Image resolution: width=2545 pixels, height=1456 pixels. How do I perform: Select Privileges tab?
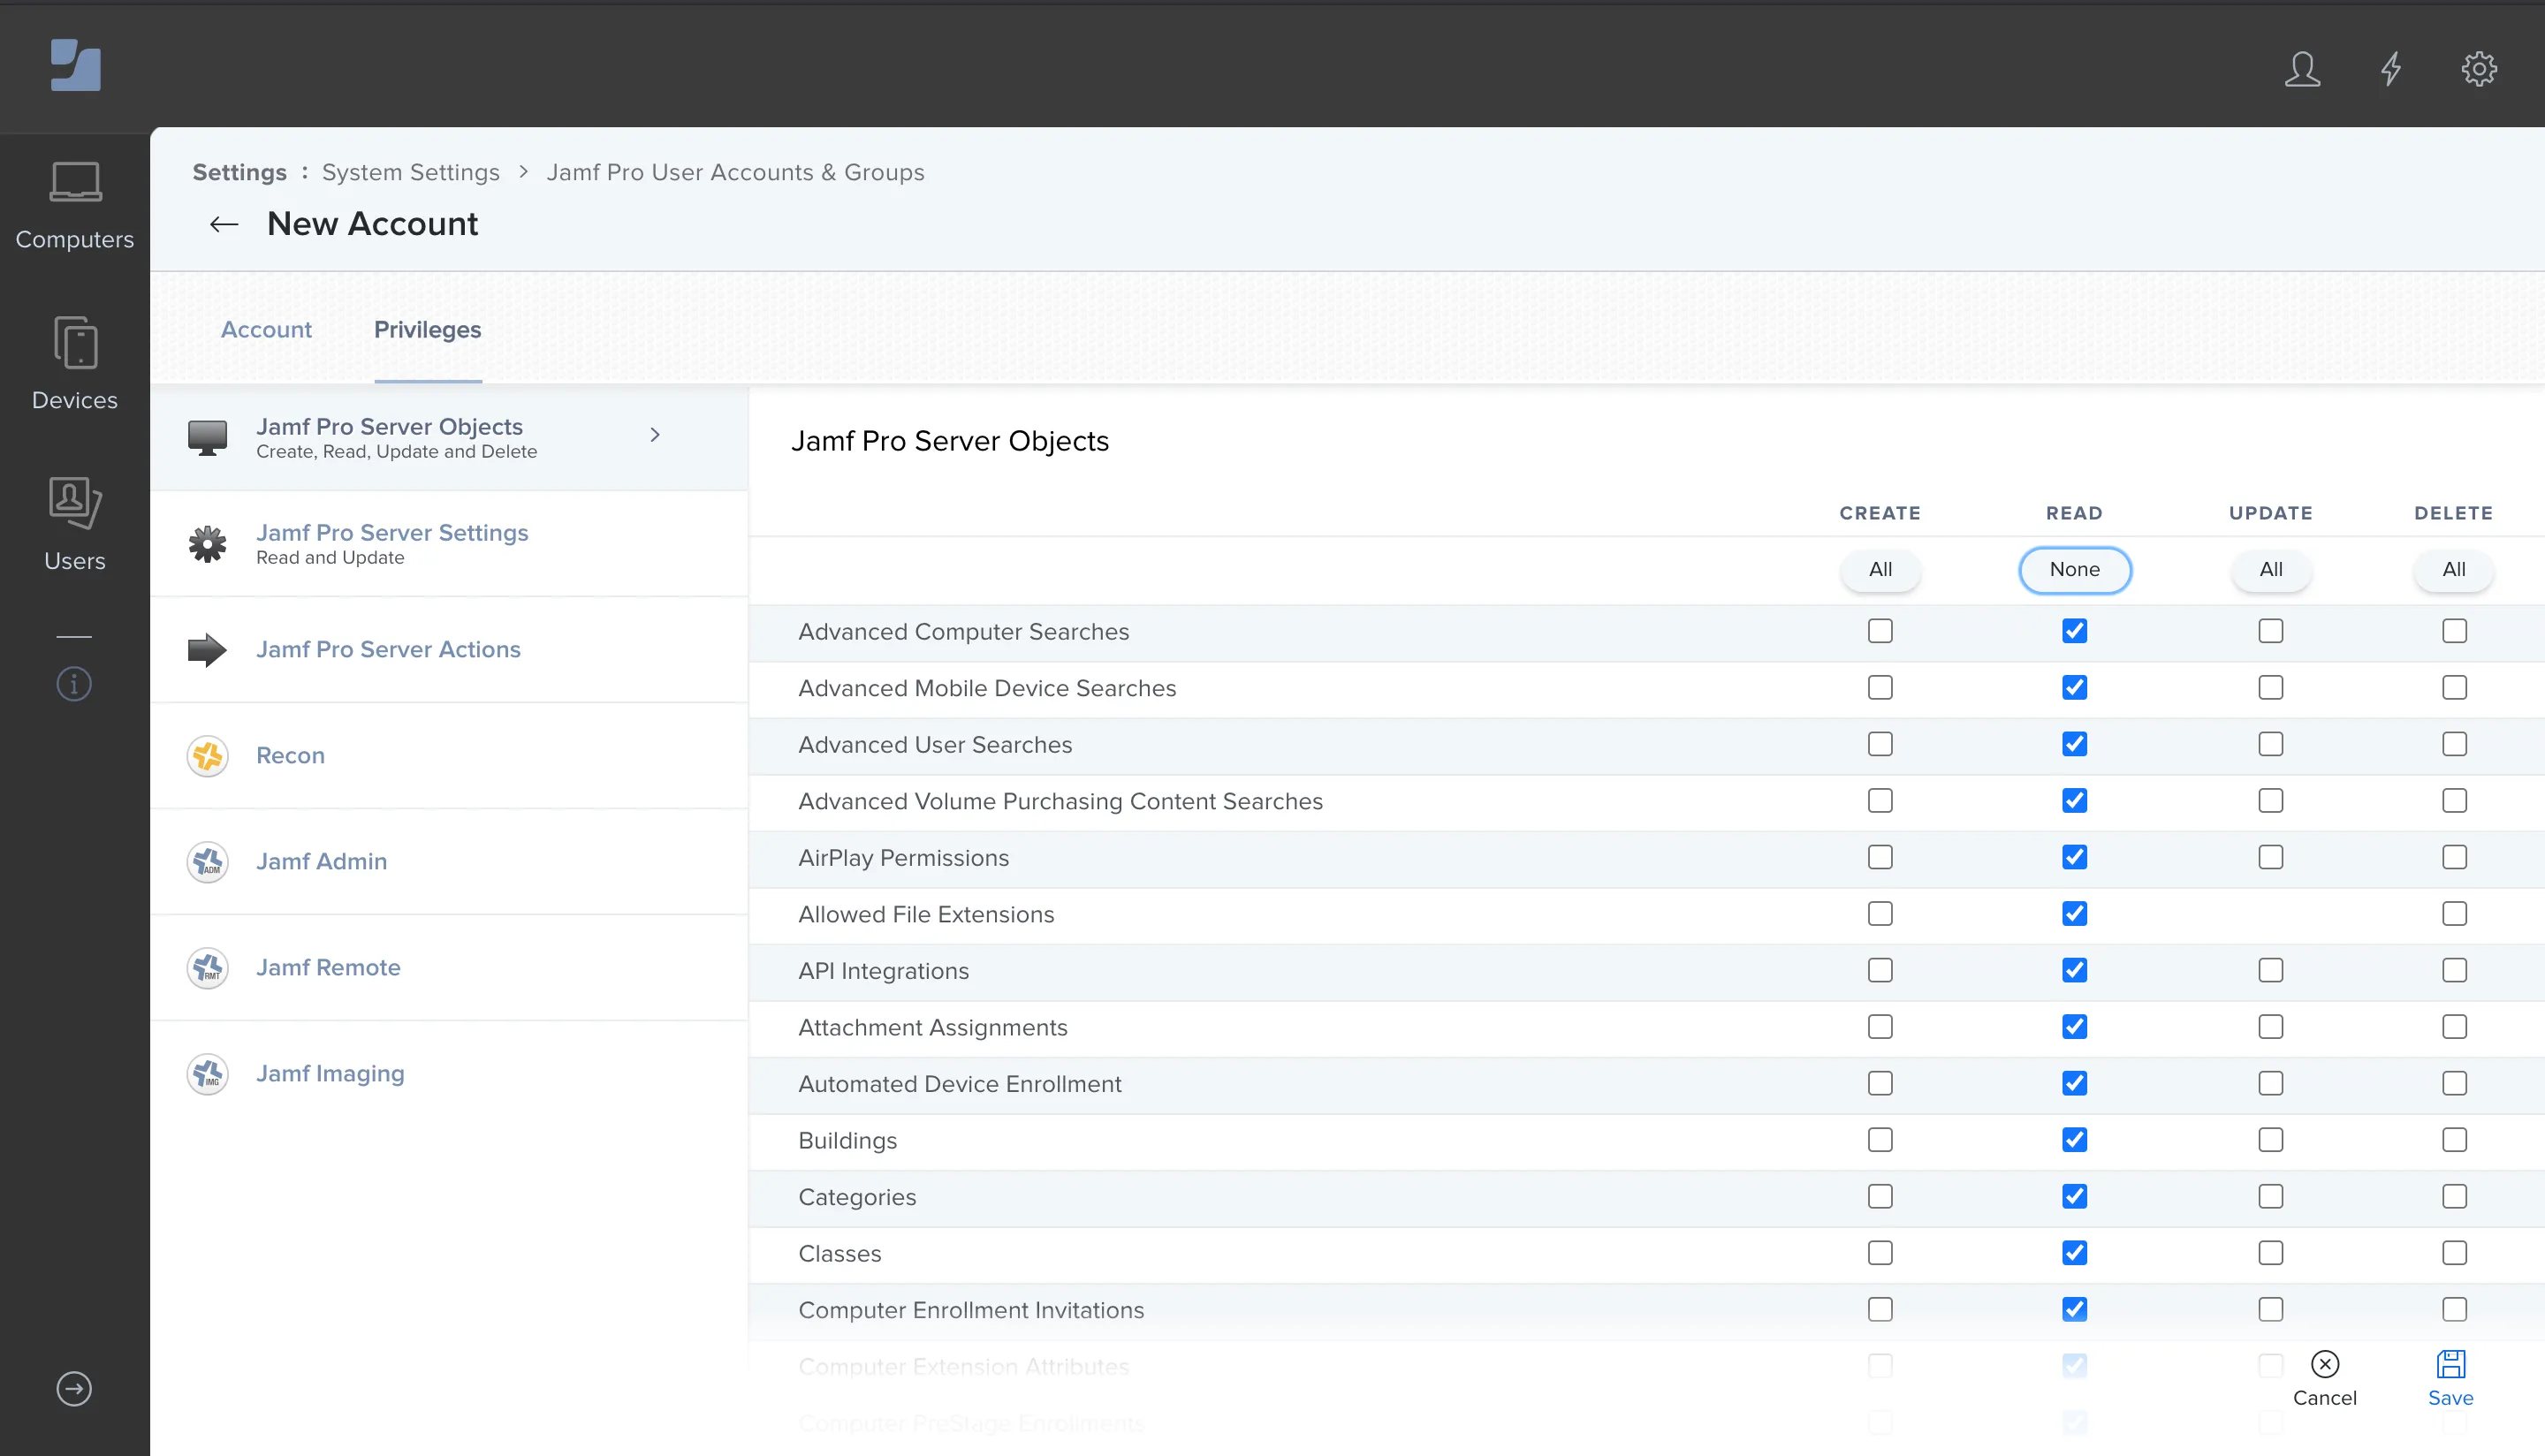[429, 330]
